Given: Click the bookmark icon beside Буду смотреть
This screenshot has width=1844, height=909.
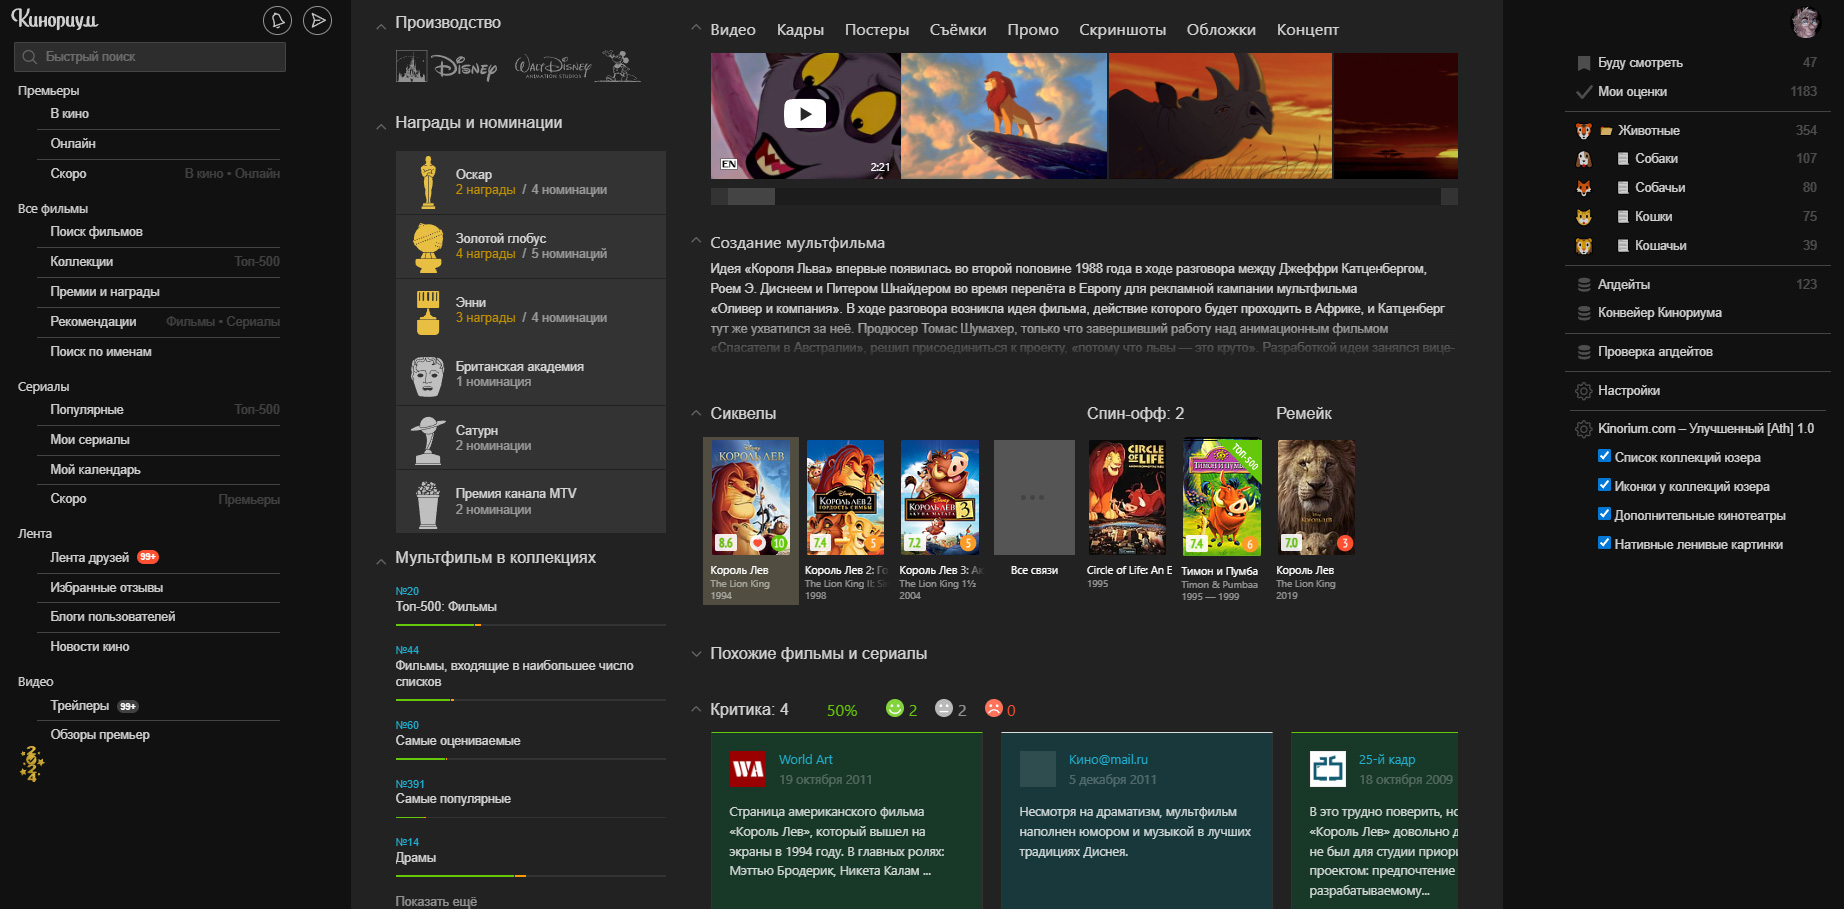Looking at the screenshot, I should [1584, 63].
